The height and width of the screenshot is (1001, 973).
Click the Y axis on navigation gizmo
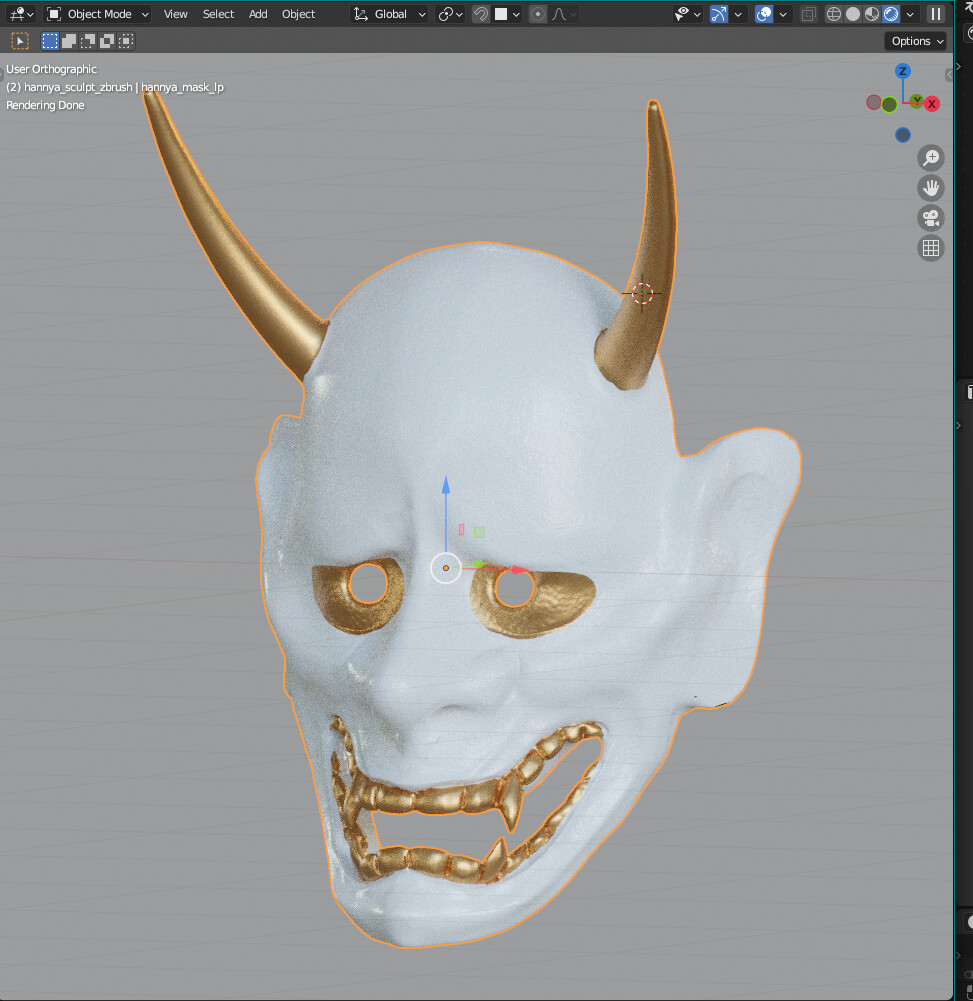click(x=917, y=100)
